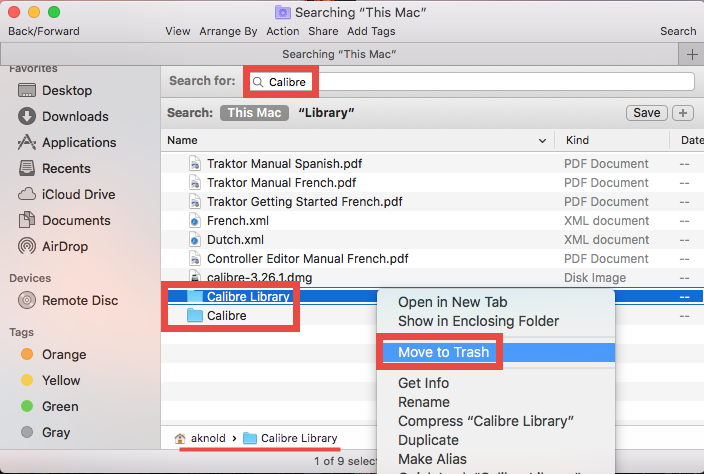Viewport: 704px width, 474px height.
Task: Set search scope to "Library"
Action: pos(326,113)
